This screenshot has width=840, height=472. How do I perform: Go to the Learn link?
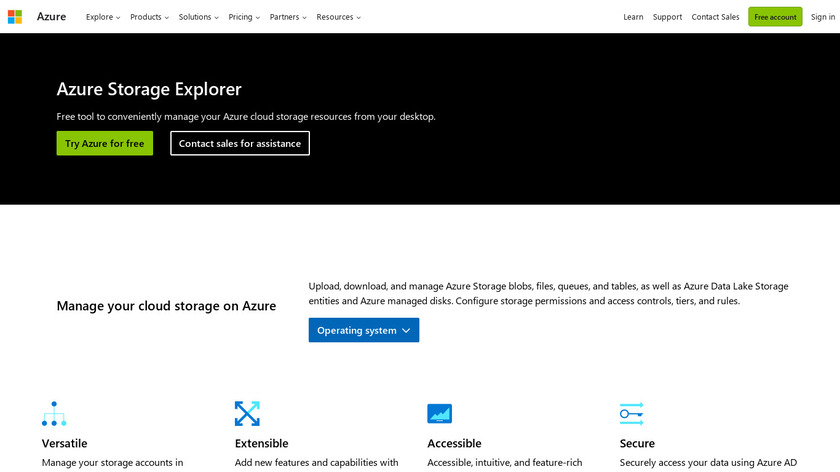point(633,17)
